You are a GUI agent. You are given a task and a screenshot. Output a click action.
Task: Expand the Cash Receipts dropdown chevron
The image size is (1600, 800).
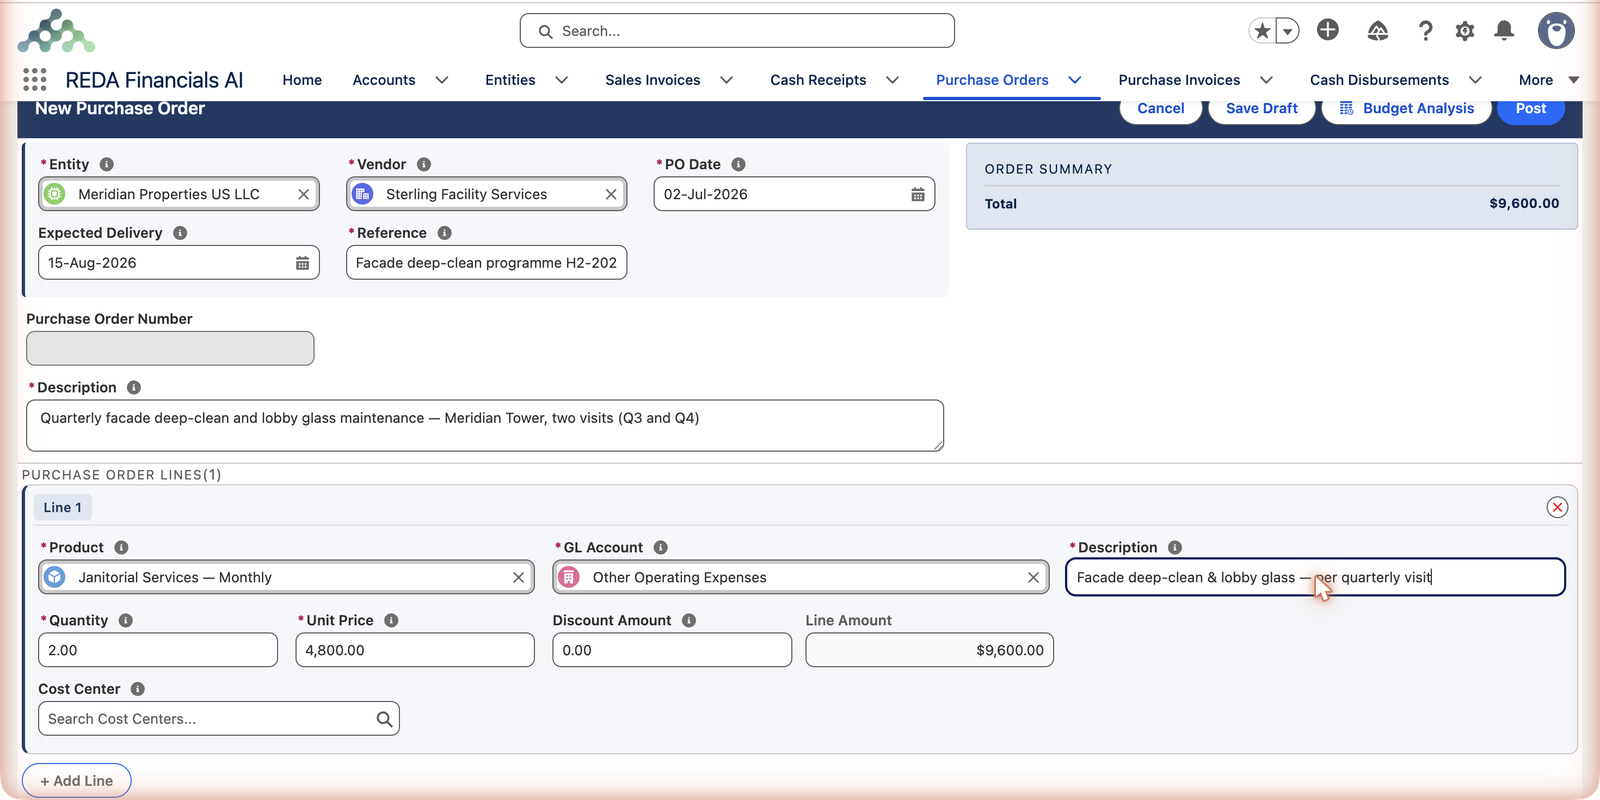893,80
